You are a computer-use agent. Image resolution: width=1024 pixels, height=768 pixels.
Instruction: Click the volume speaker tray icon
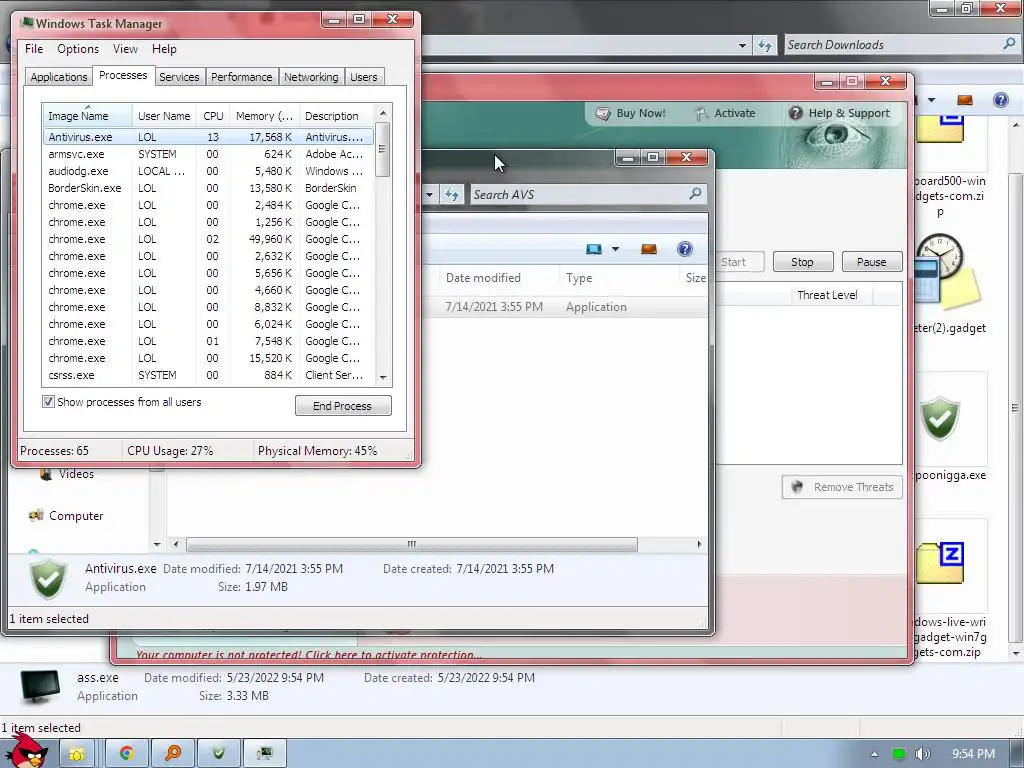922,754
